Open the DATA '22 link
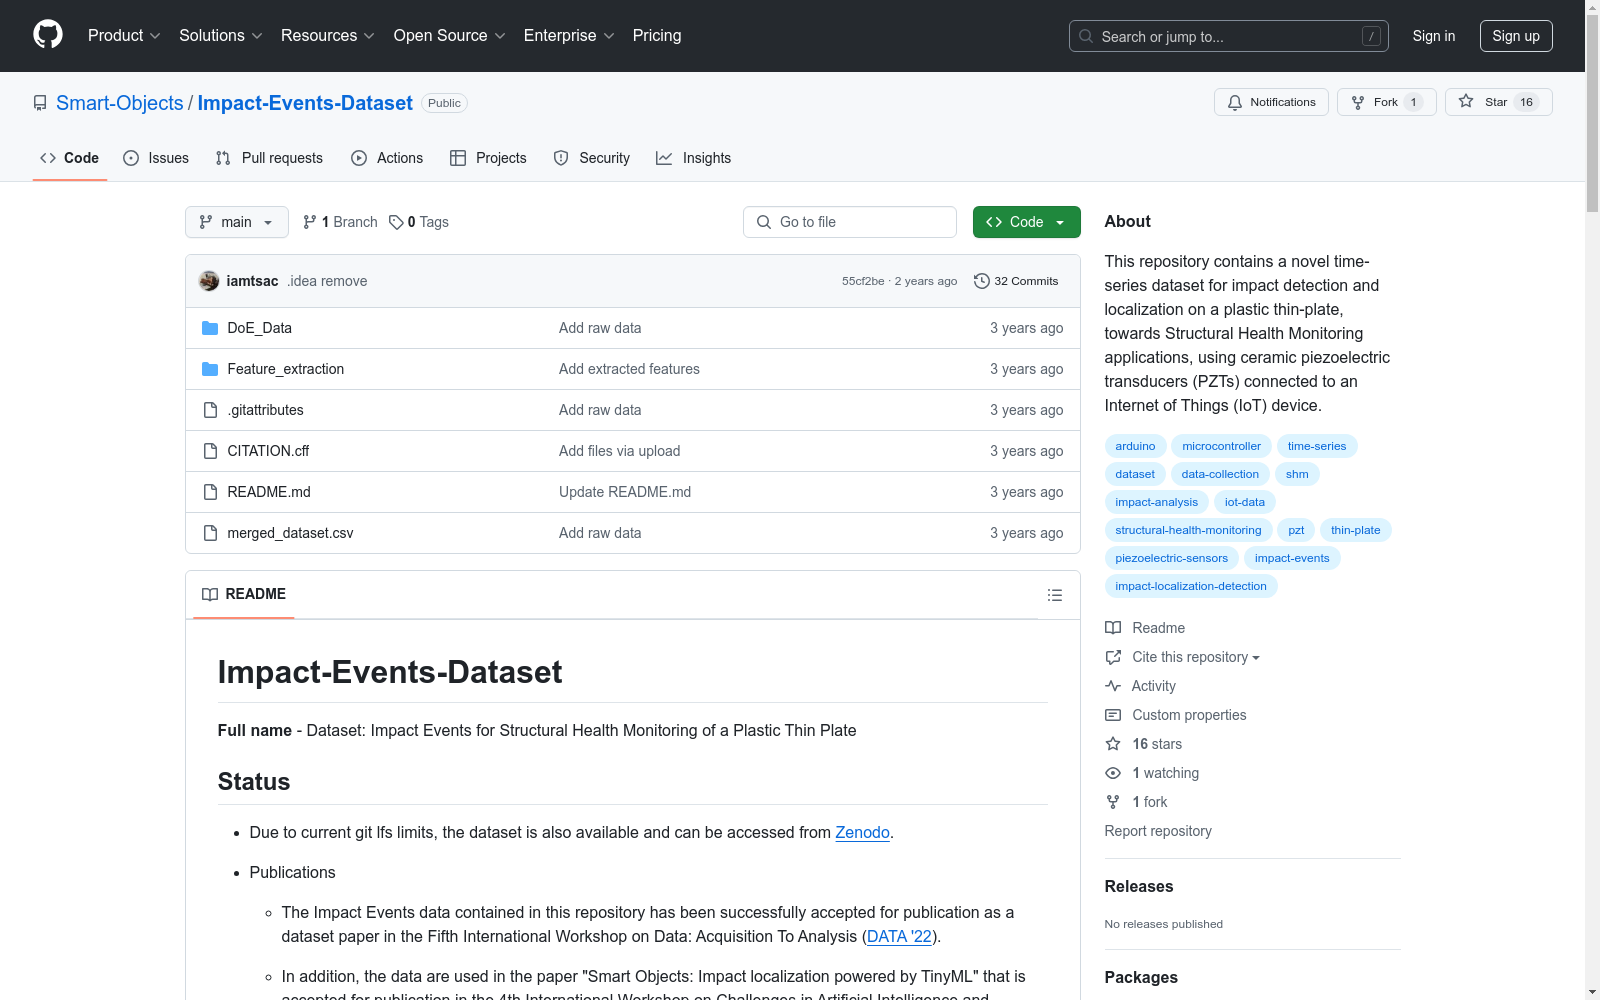Screen dimensions: 1600x1000 click(899, 936)
